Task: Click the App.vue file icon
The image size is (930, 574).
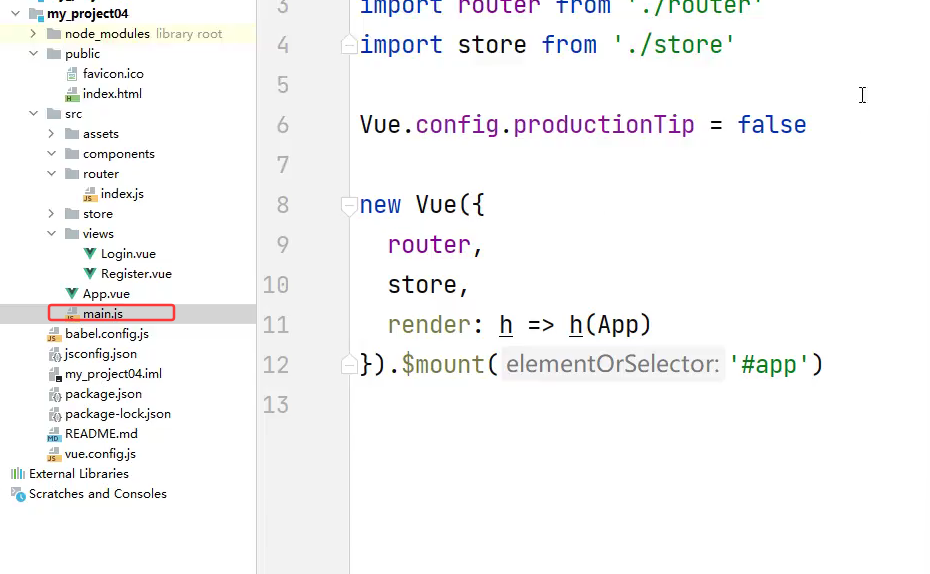Action: 72,294
